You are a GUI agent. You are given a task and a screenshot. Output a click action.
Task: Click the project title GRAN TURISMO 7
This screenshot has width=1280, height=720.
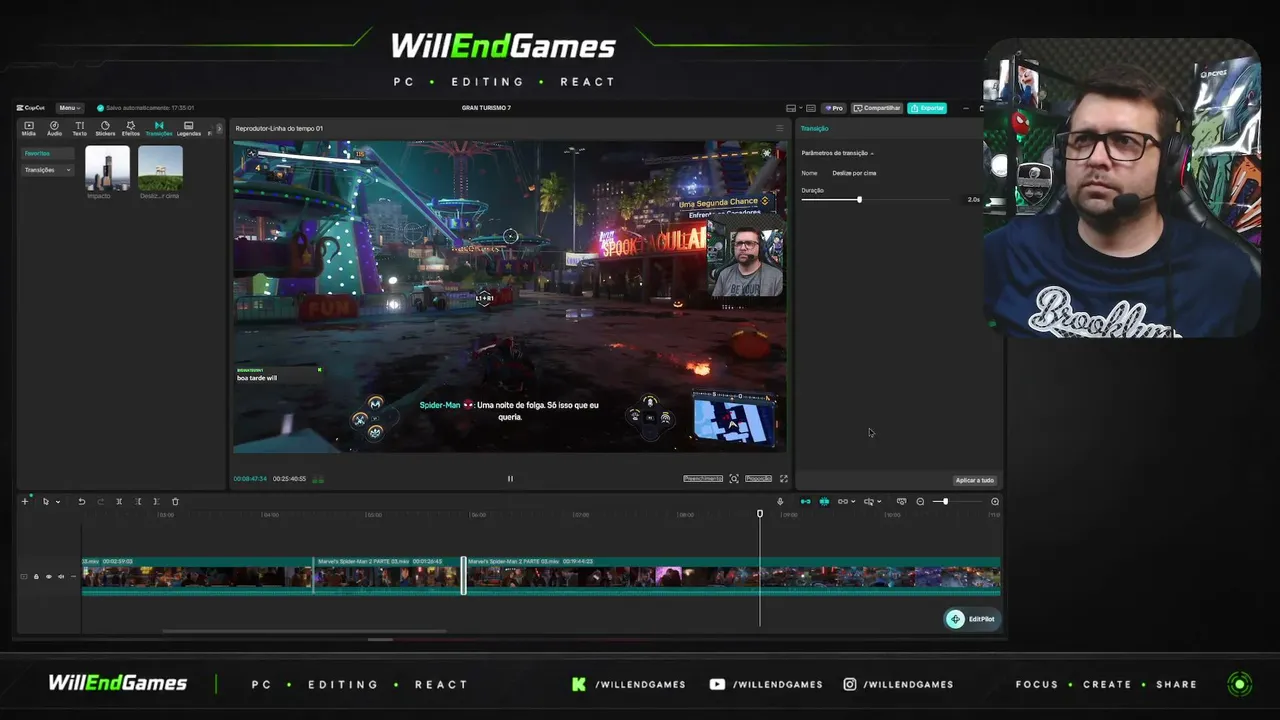(x=487, y=108)
